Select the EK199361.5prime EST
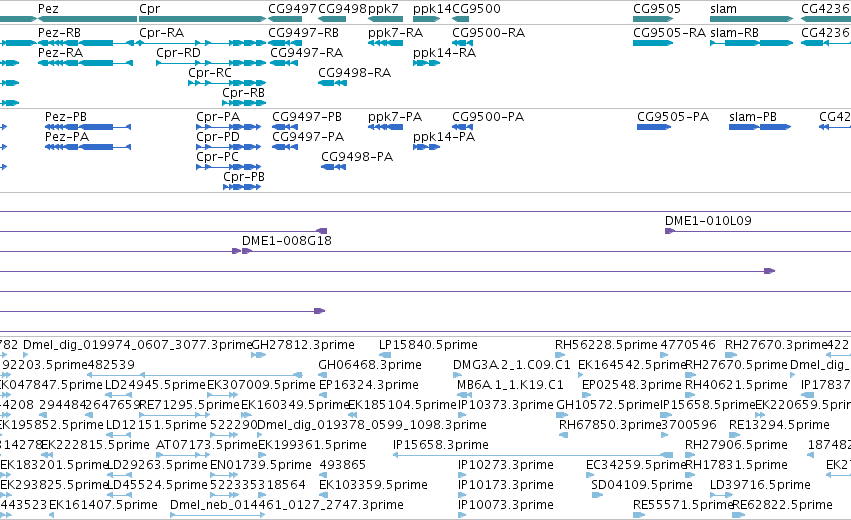851x520 pixels. point(263,455)
